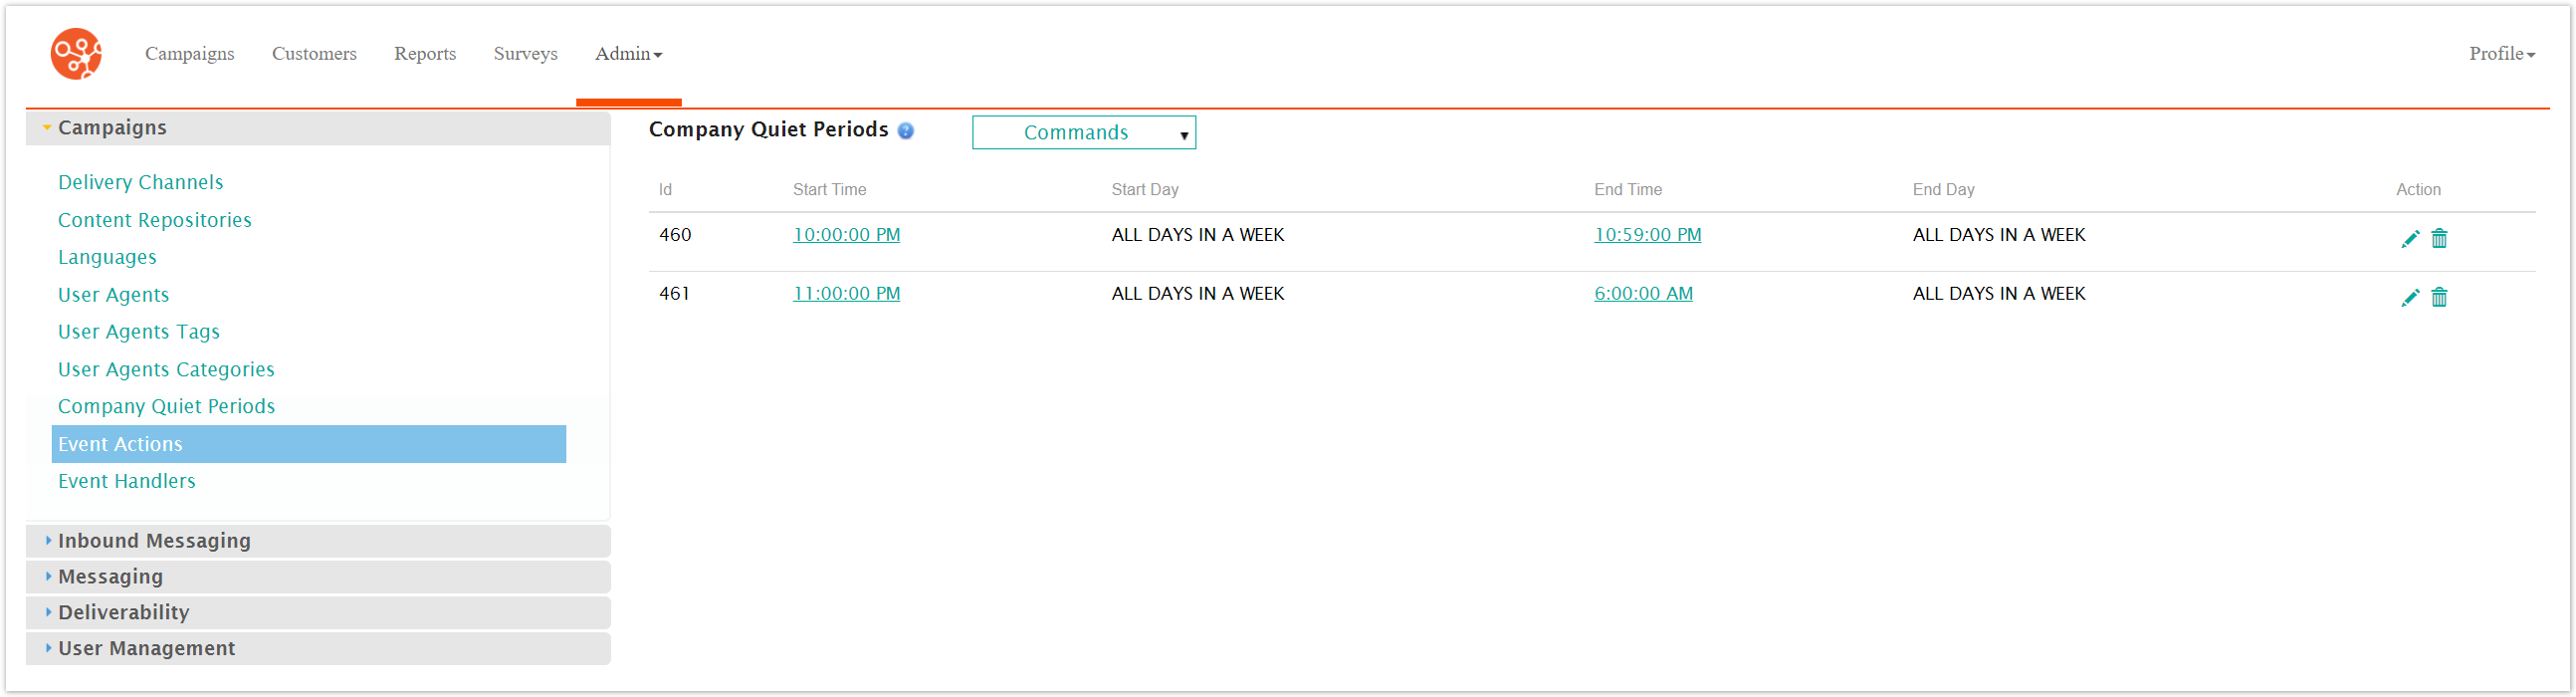
Task: Open the Admin dropdown menu
Action: pos(628,54)
